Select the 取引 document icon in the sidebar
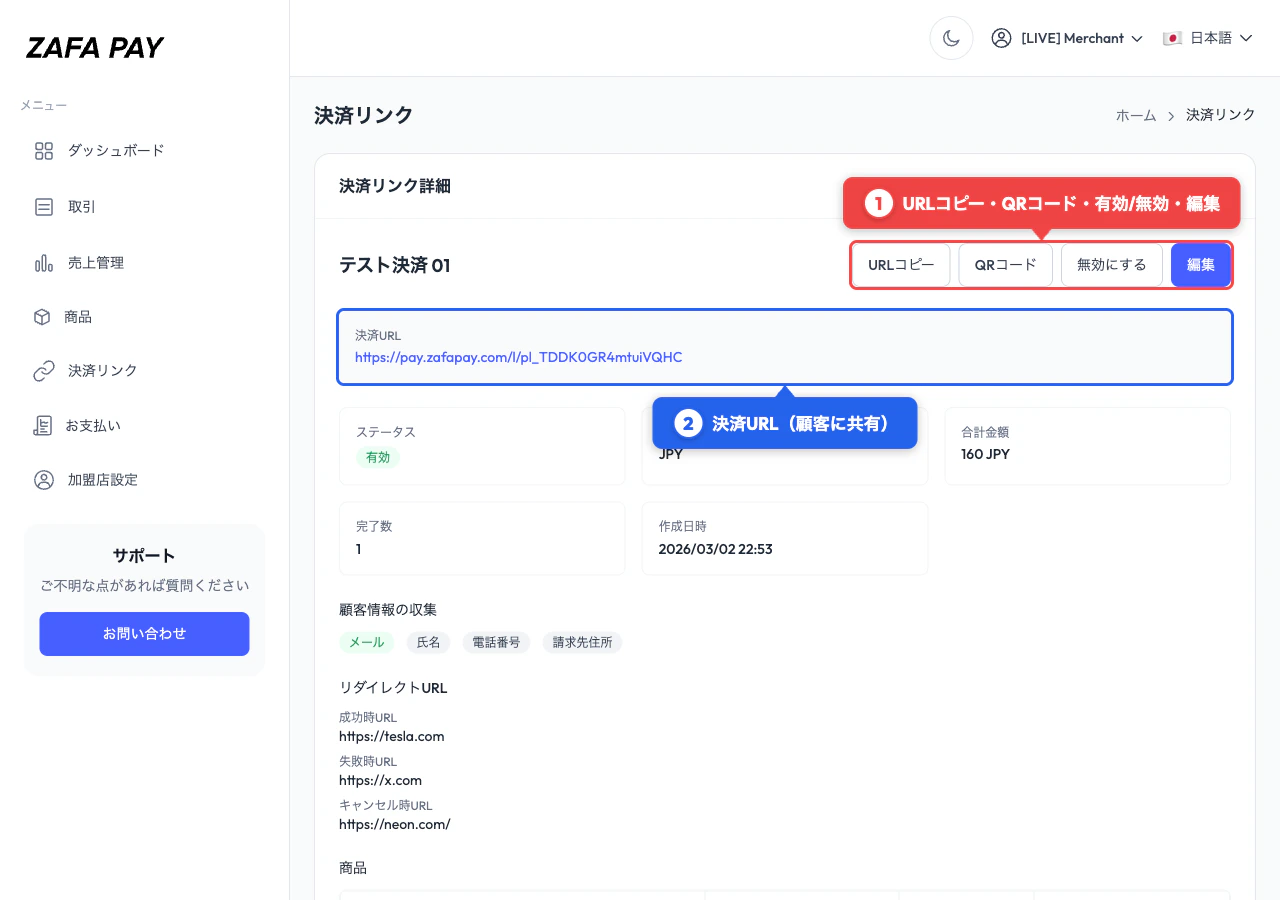This screenshot has width=1280, height=900. [44, 207]
